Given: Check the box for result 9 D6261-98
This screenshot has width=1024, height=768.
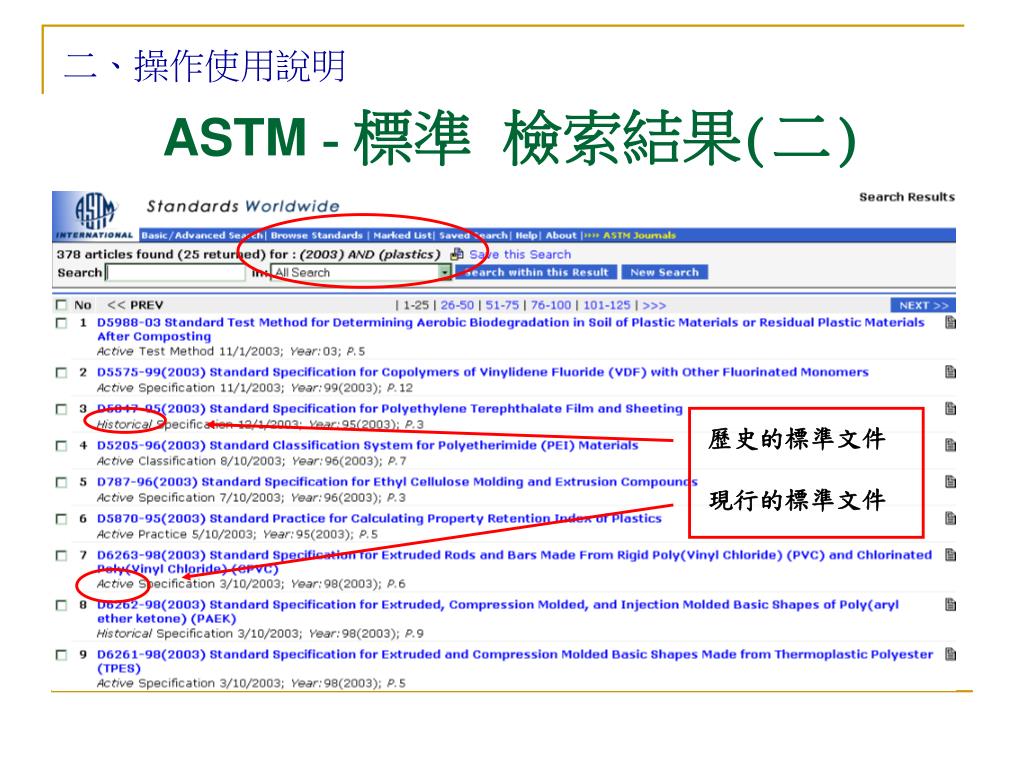Looking at the screenshot, I should 61,654.
